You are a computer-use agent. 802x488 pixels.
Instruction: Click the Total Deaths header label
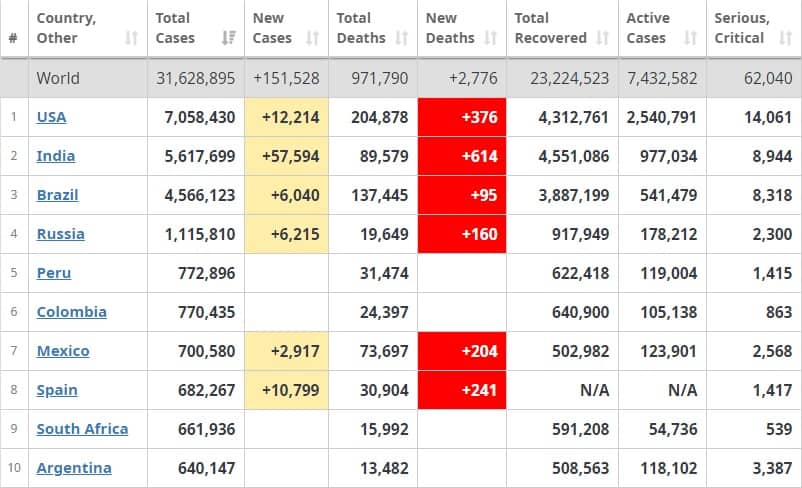click(x=361, y=28)
